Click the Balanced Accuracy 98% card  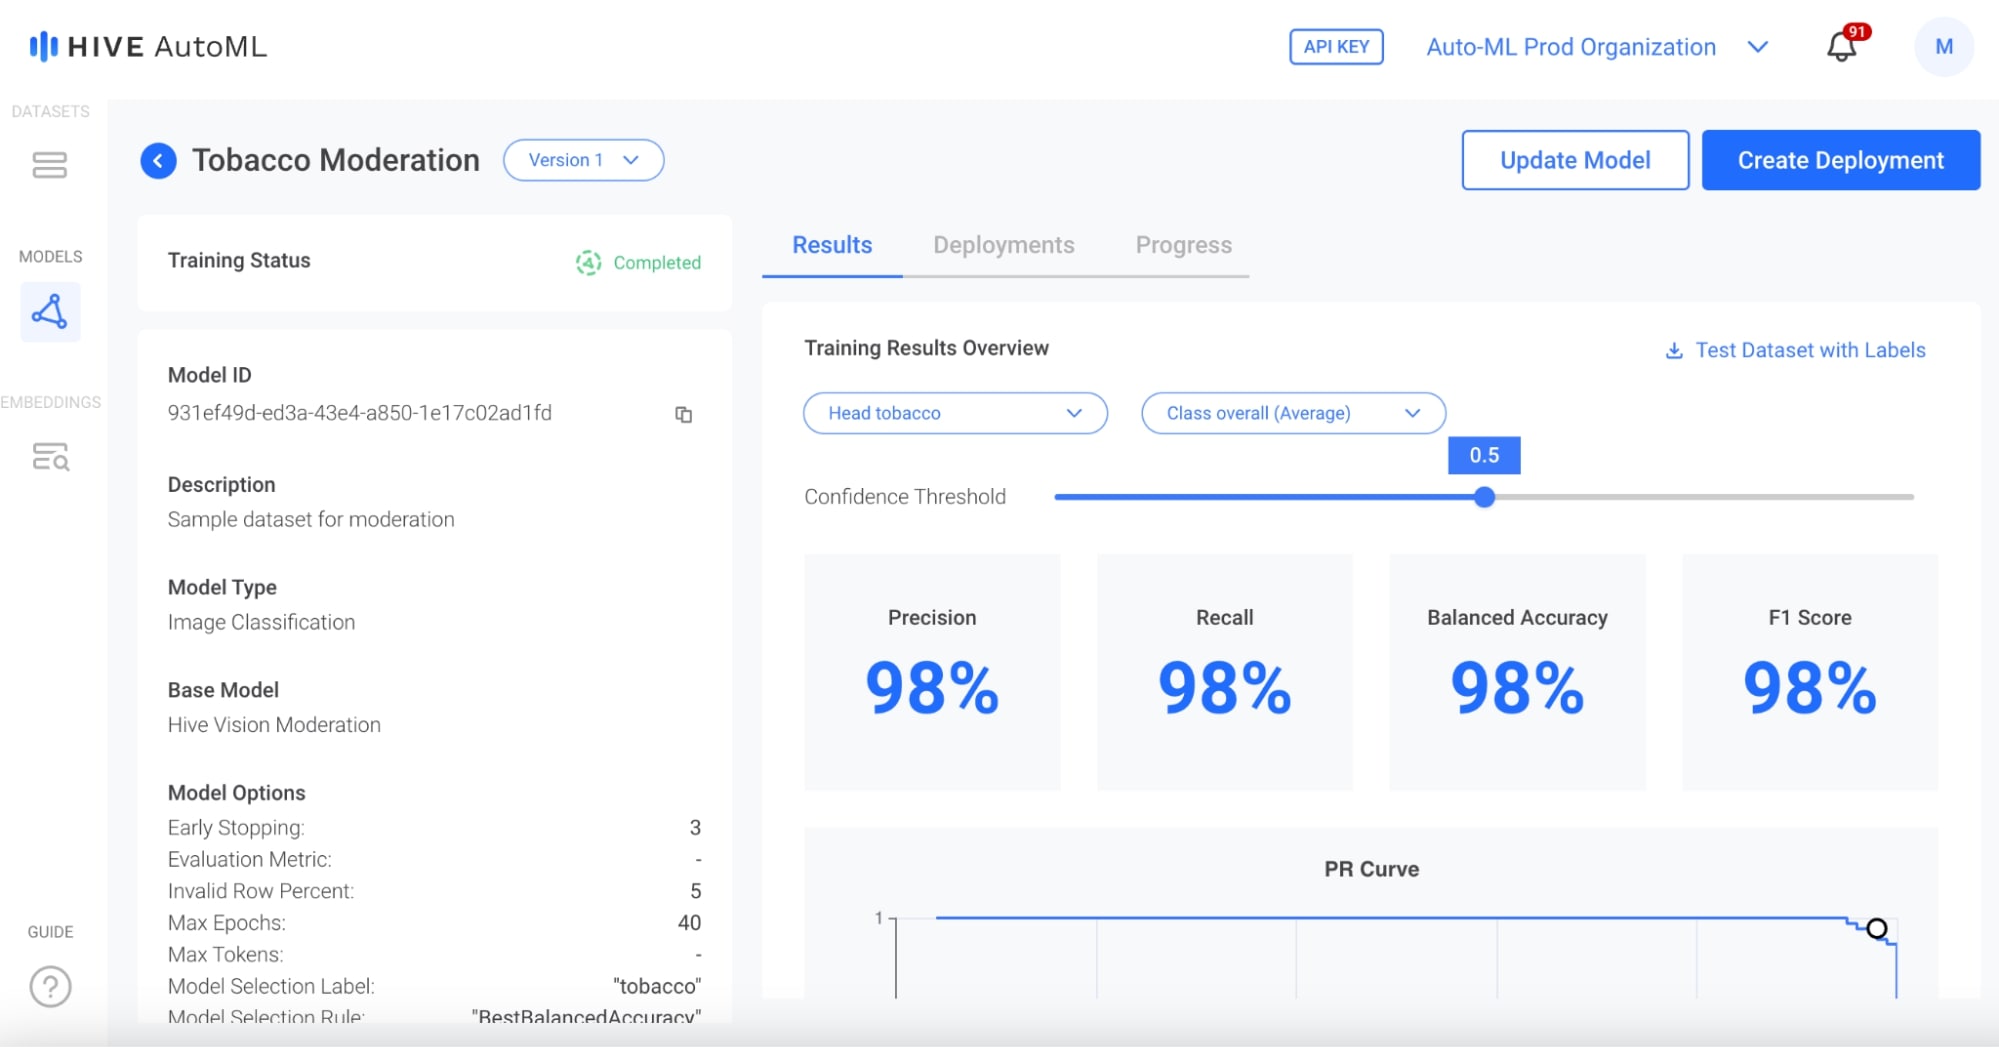(x=1517, y=672)
